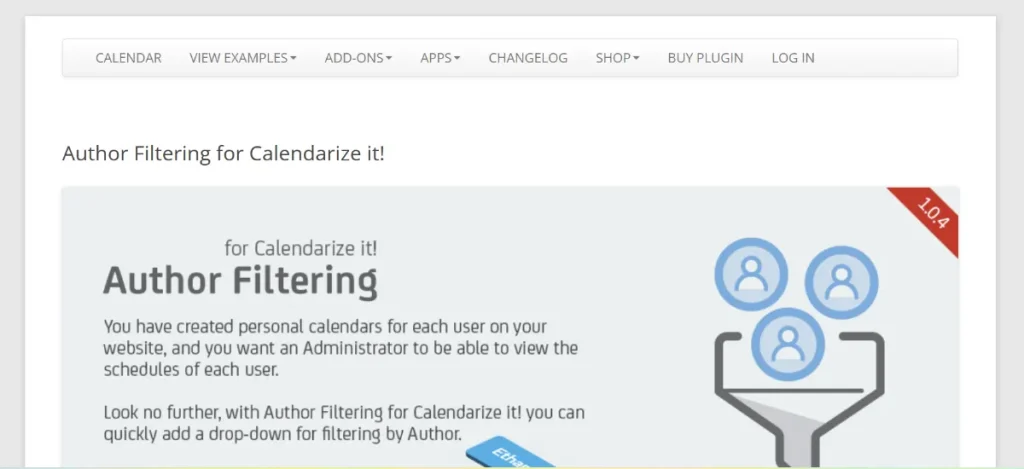The height and width of the screenshot is (469, 1024).
Task: Open the CALENDAR menu item
Action: (128, 58)
